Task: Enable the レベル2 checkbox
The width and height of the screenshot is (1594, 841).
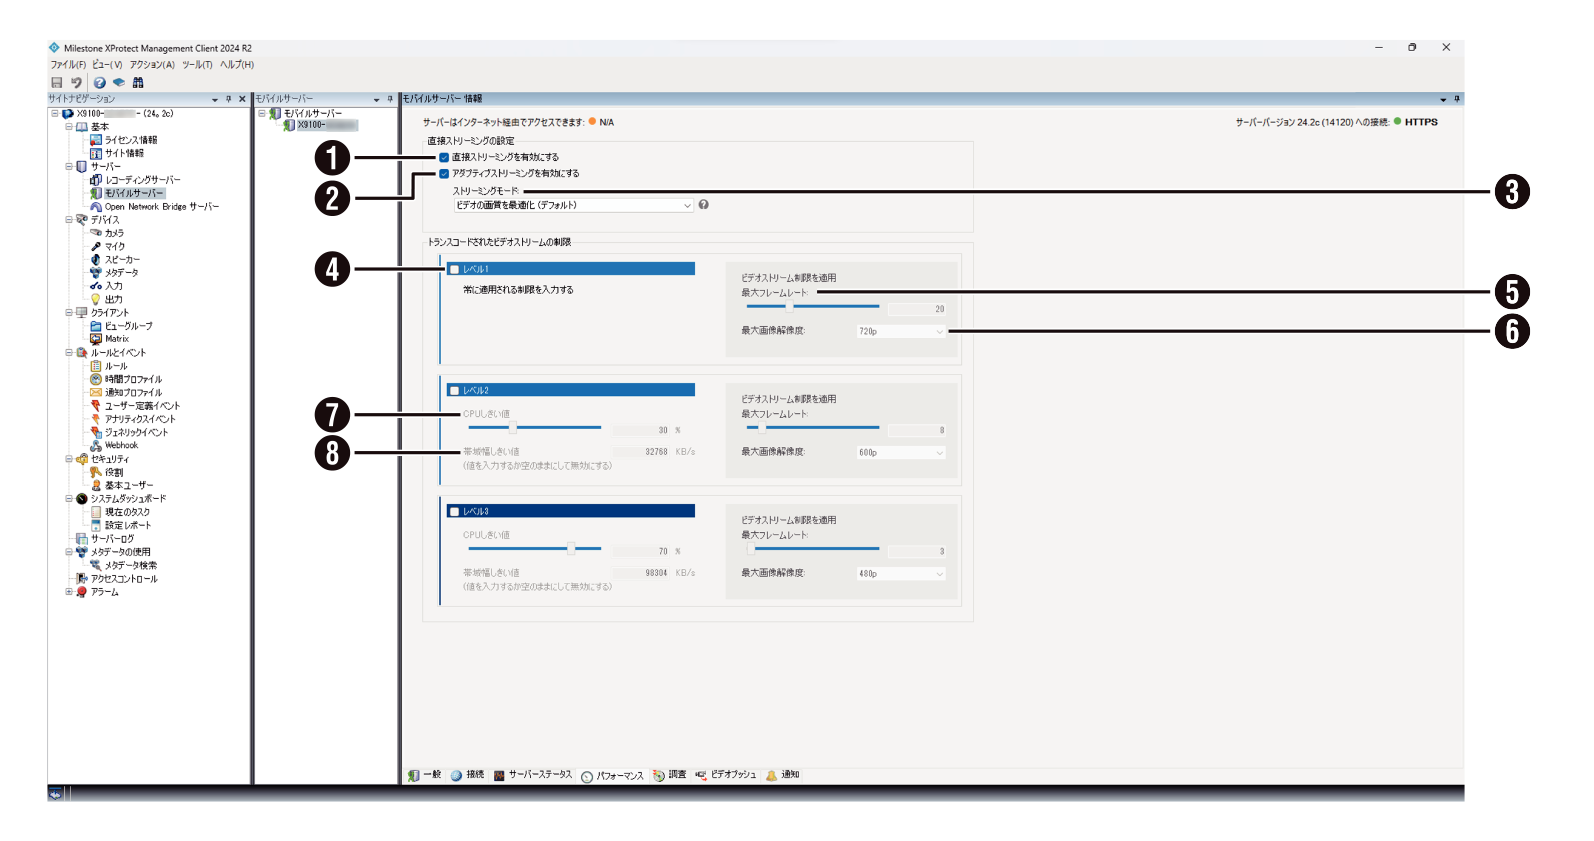Action: [x=455, y=391]
